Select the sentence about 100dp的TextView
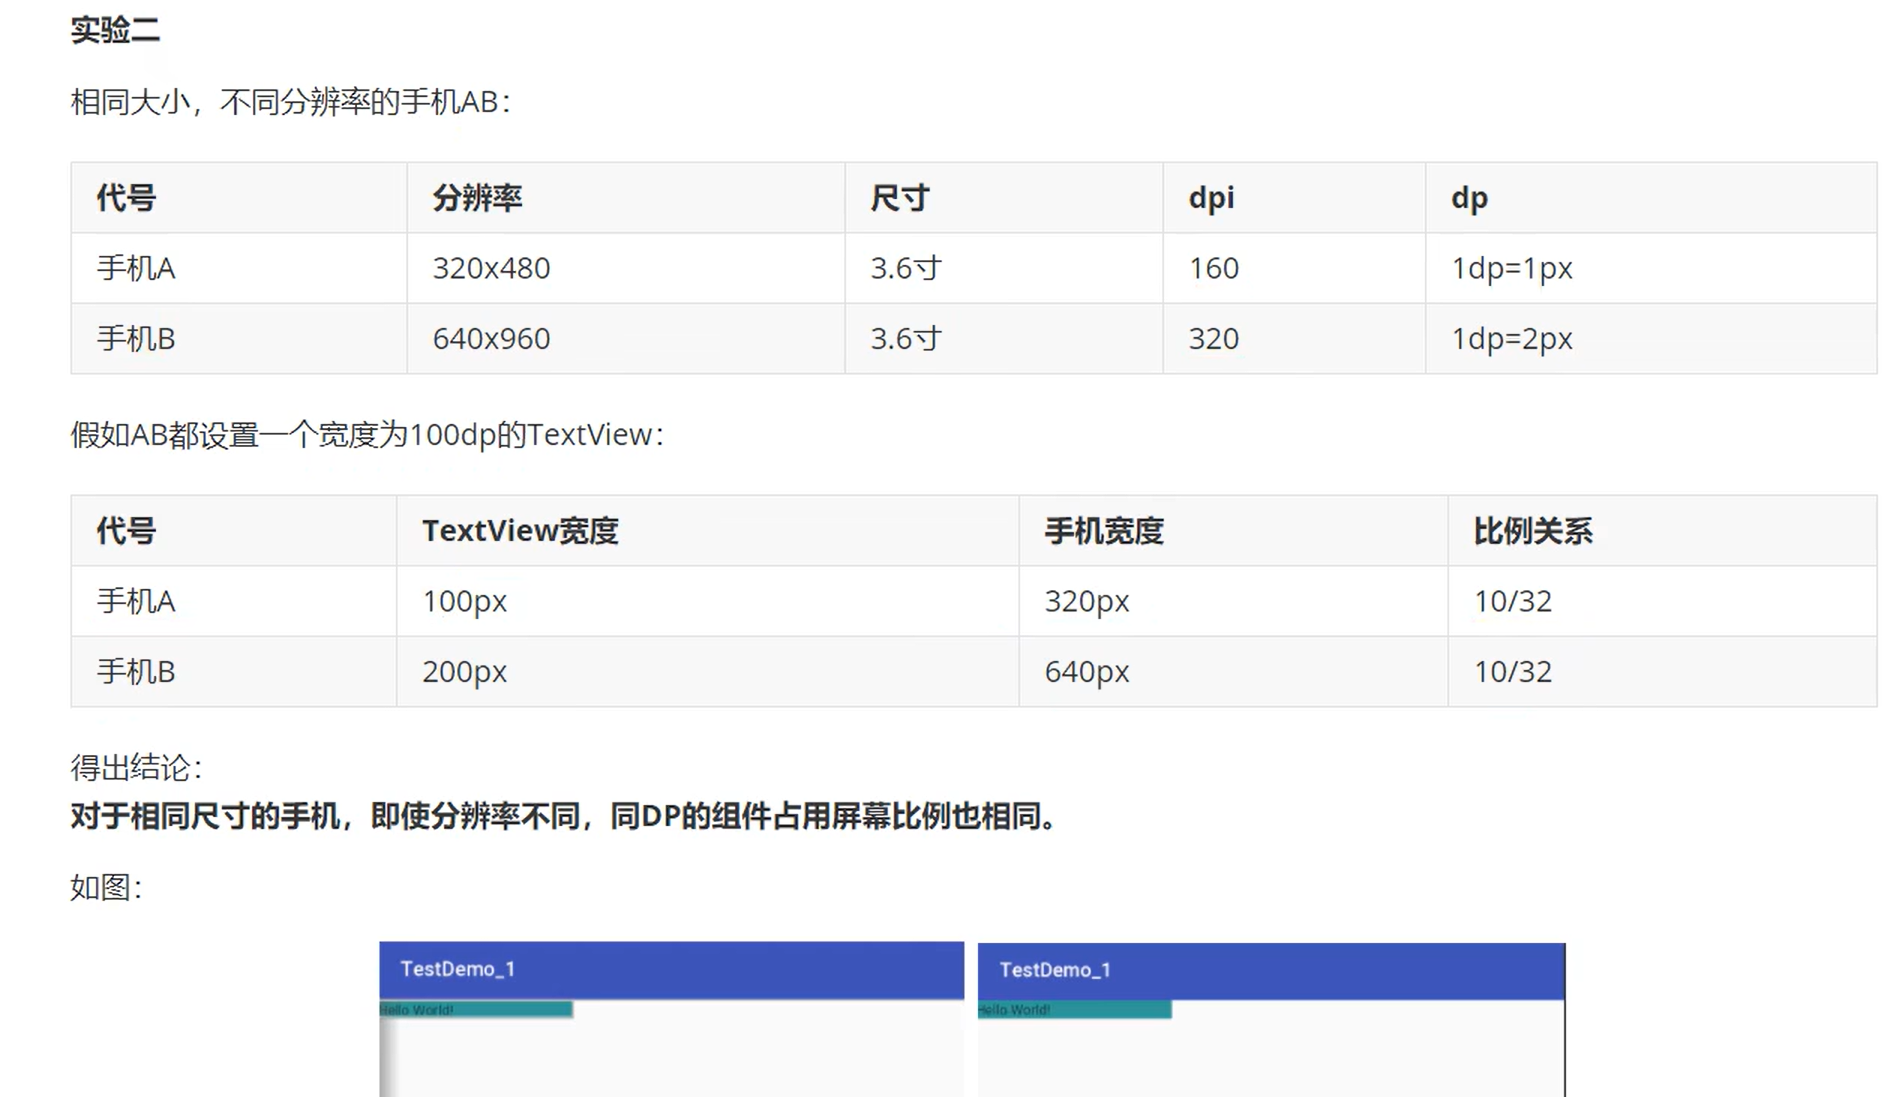The height and width of the screenshot is (1097, 1897). 367,435
